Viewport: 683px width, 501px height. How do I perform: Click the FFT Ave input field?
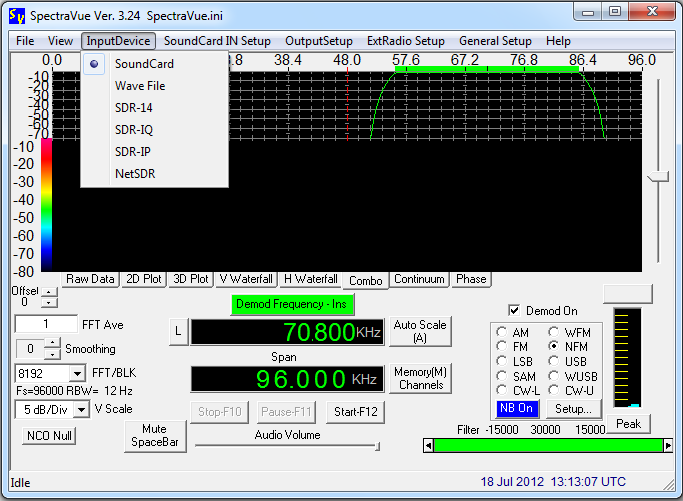tap(46, 324)
